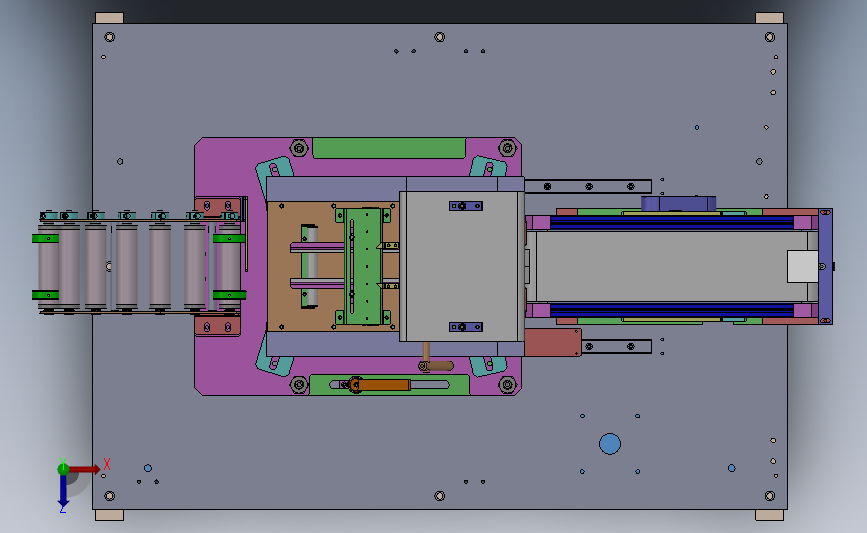Click the blue Z-axis arrow of the triad
The height and width of the screenshot is (533, 867).
tap(63, 491)
